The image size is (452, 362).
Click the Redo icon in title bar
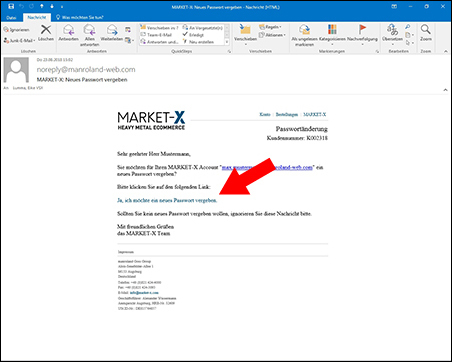32,6
